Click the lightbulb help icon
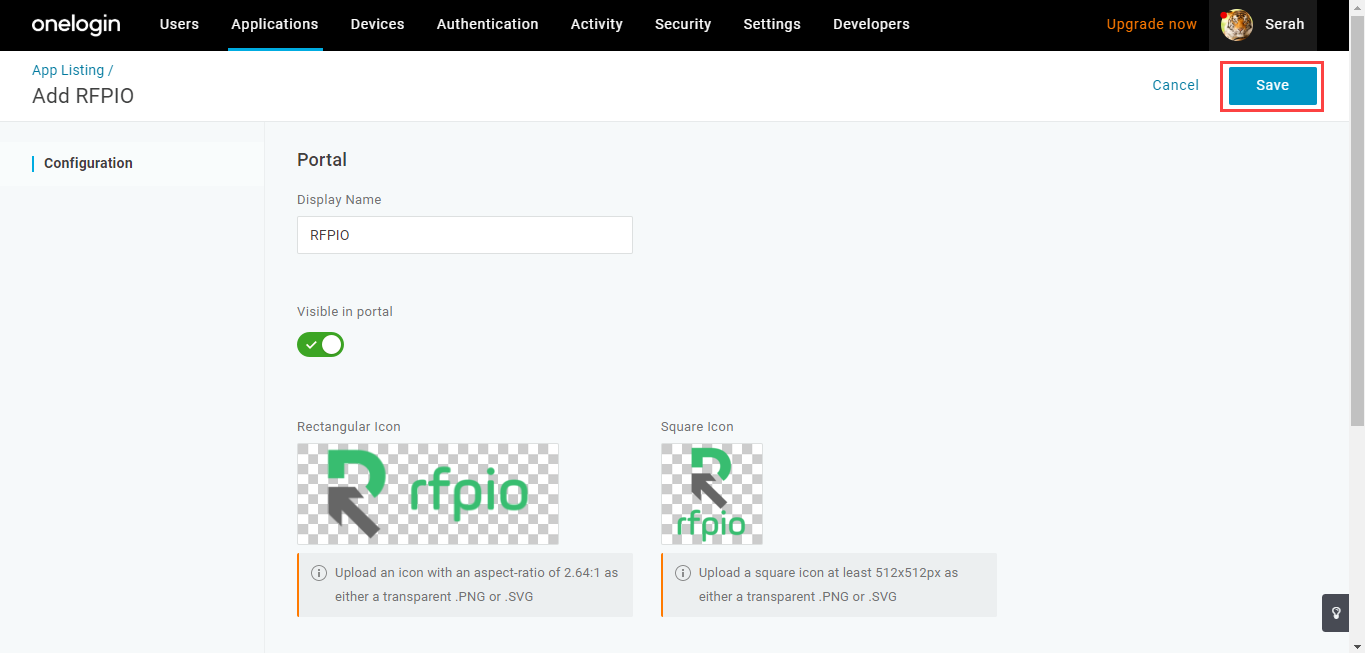The height and width of the screenshot is (653, 1365). tap(1336, 613)
